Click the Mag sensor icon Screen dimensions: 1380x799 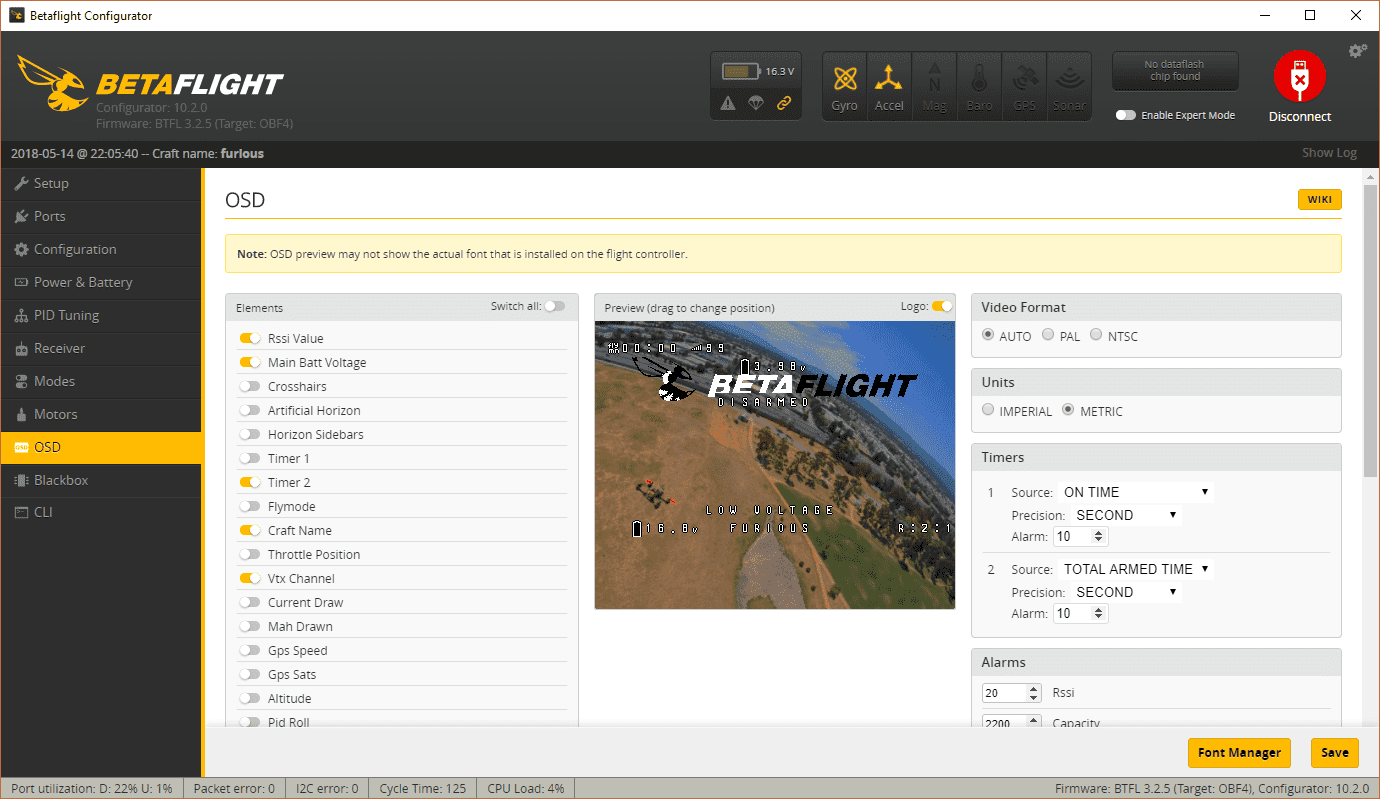934,86
